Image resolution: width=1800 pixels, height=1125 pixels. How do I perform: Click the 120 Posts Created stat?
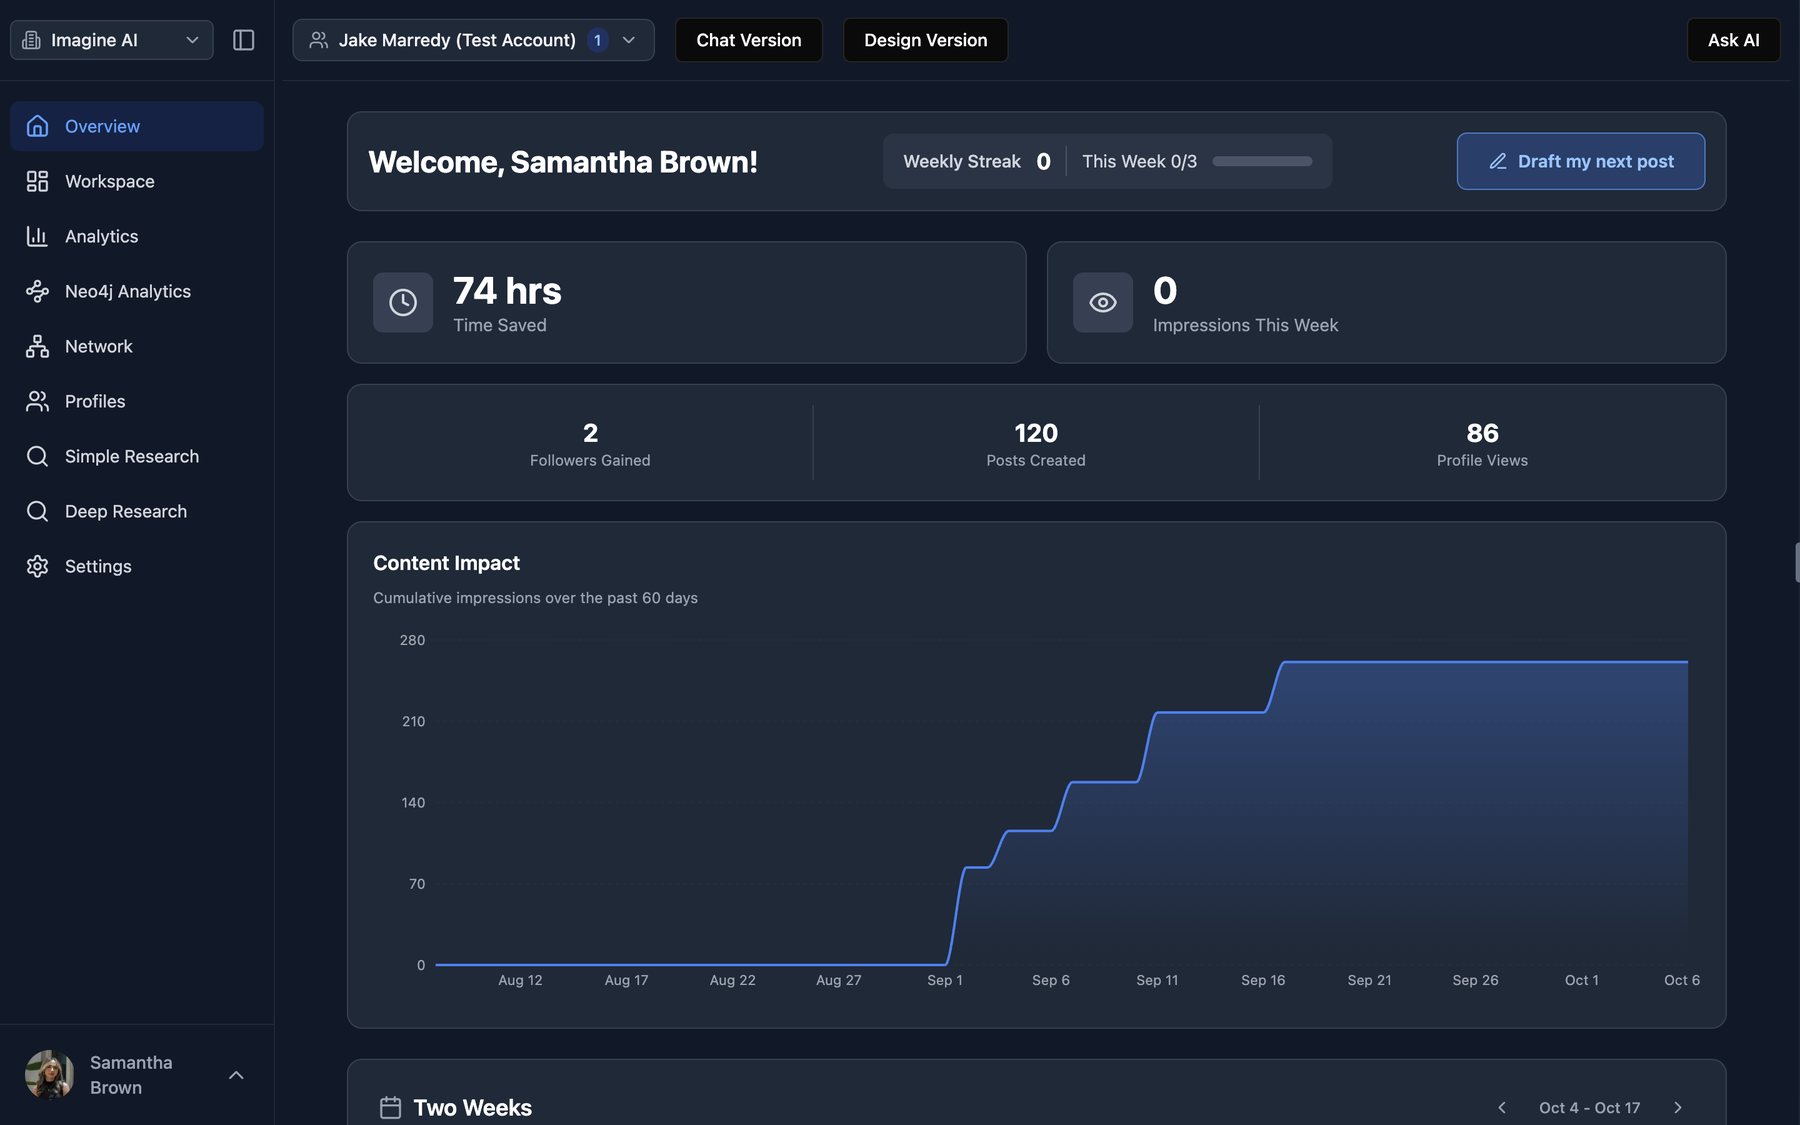pyautogui.click(x=1036, y=444)
